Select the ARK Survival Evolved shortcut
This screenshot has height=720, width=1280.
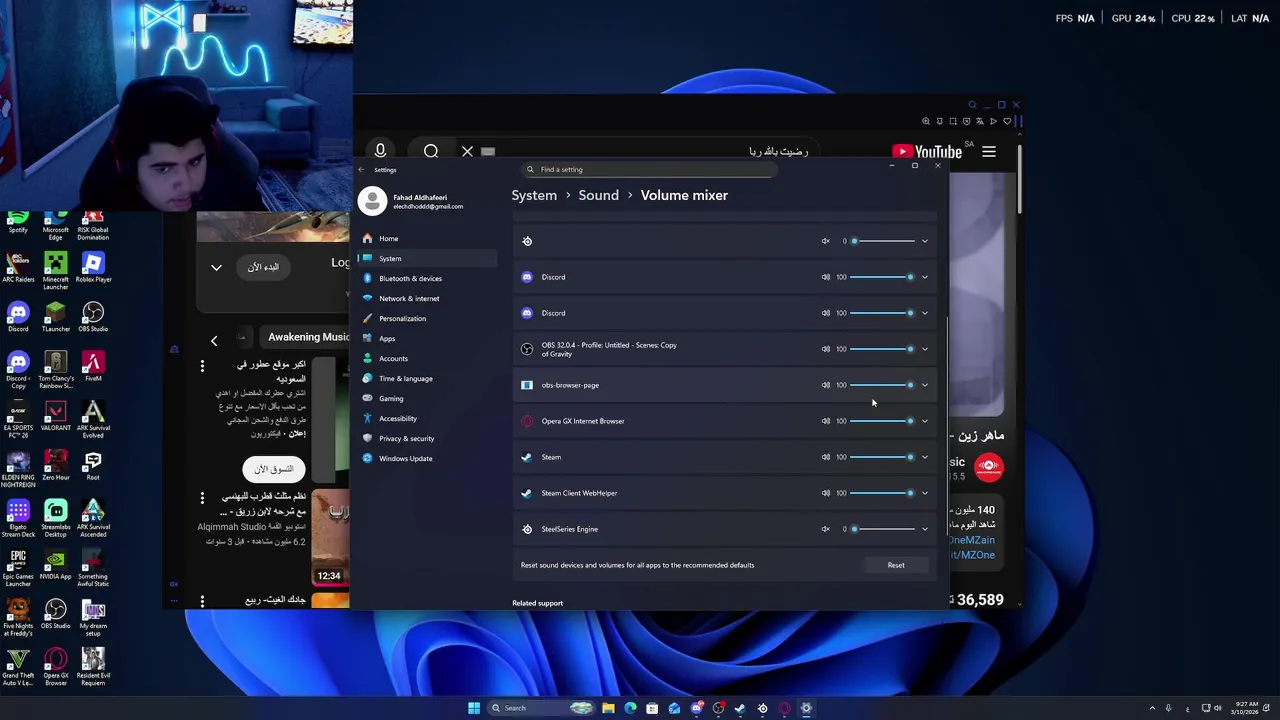tap(93, 420)
